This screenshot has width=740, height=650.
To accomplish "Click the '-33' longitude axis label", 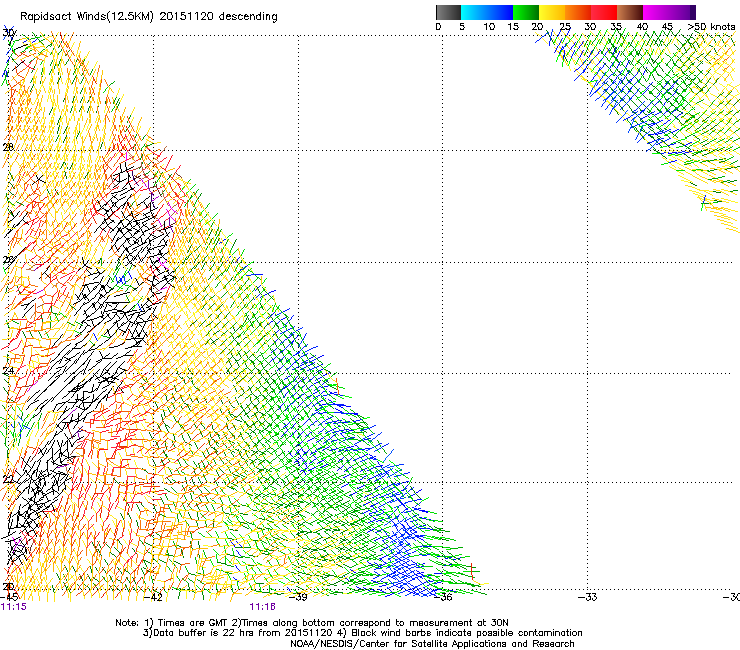I will 587,597.
